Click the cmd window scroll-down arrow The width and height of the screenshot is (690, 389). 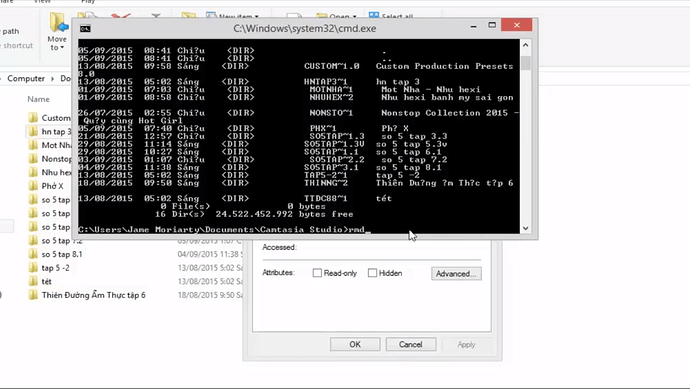click(525, 228)
